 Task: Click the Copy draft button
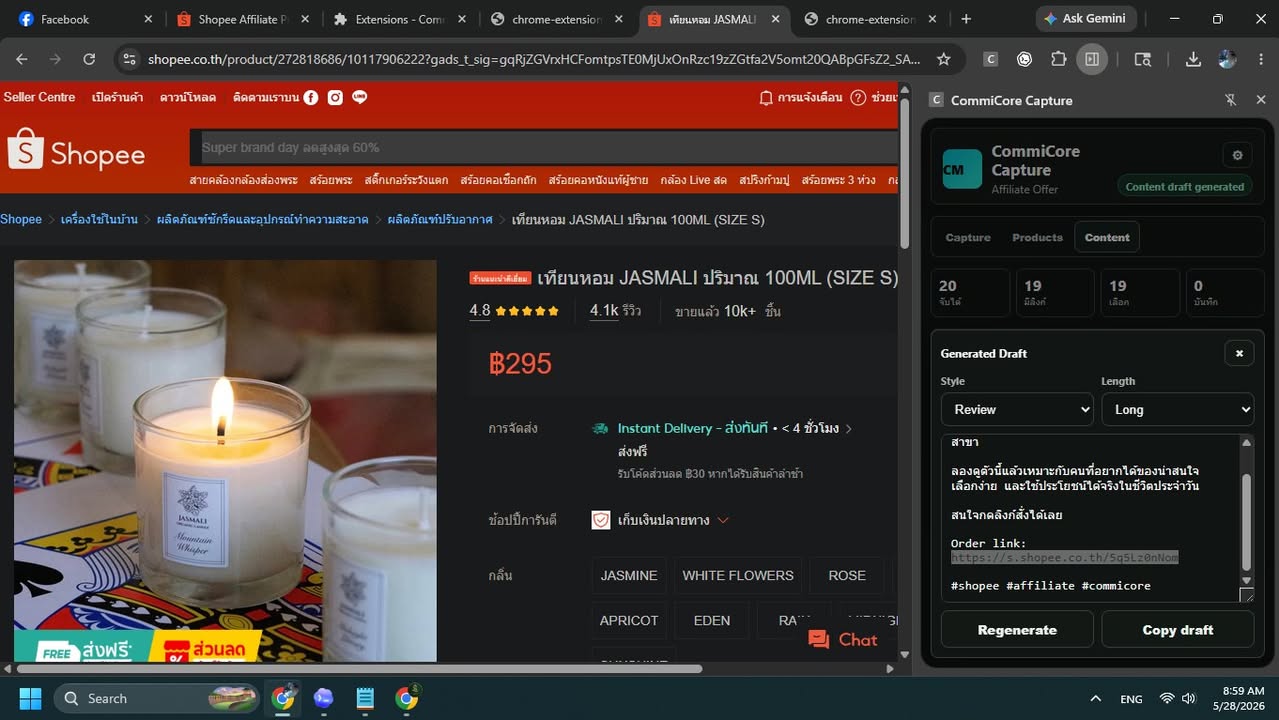[1177, 630]
